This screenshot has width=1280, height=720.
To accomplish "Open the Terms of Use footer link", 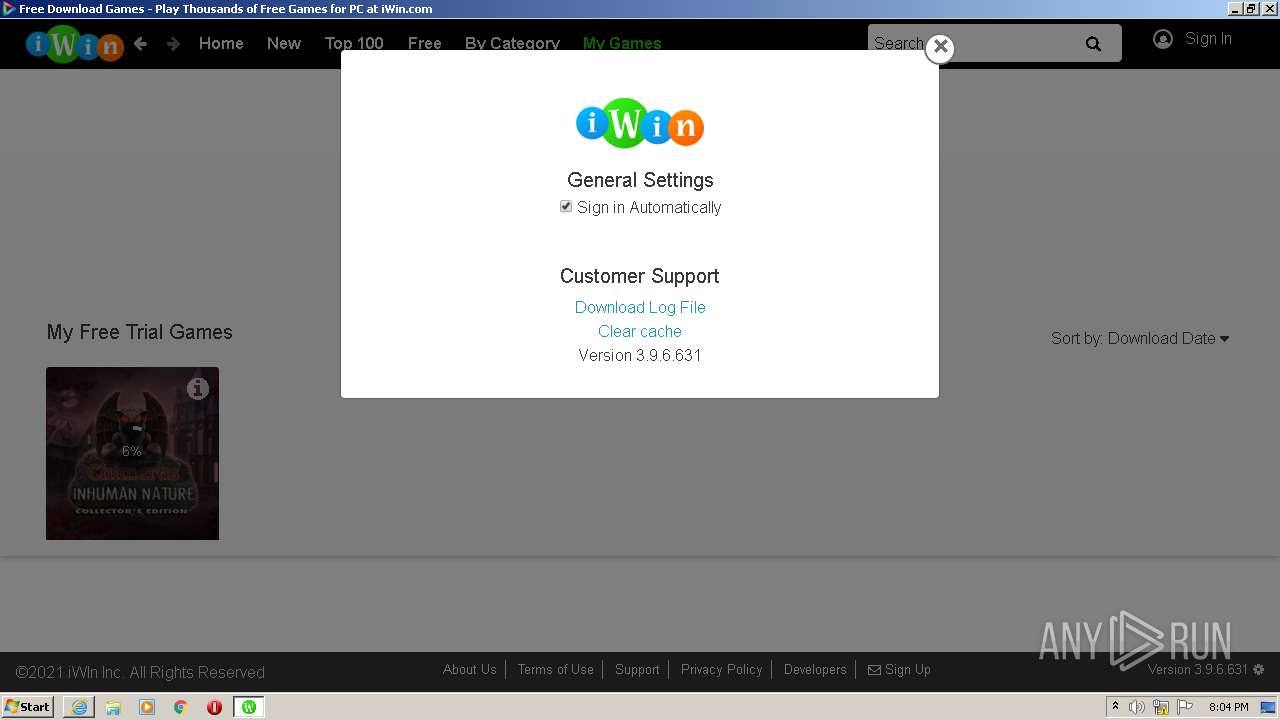I will point(556,669).
